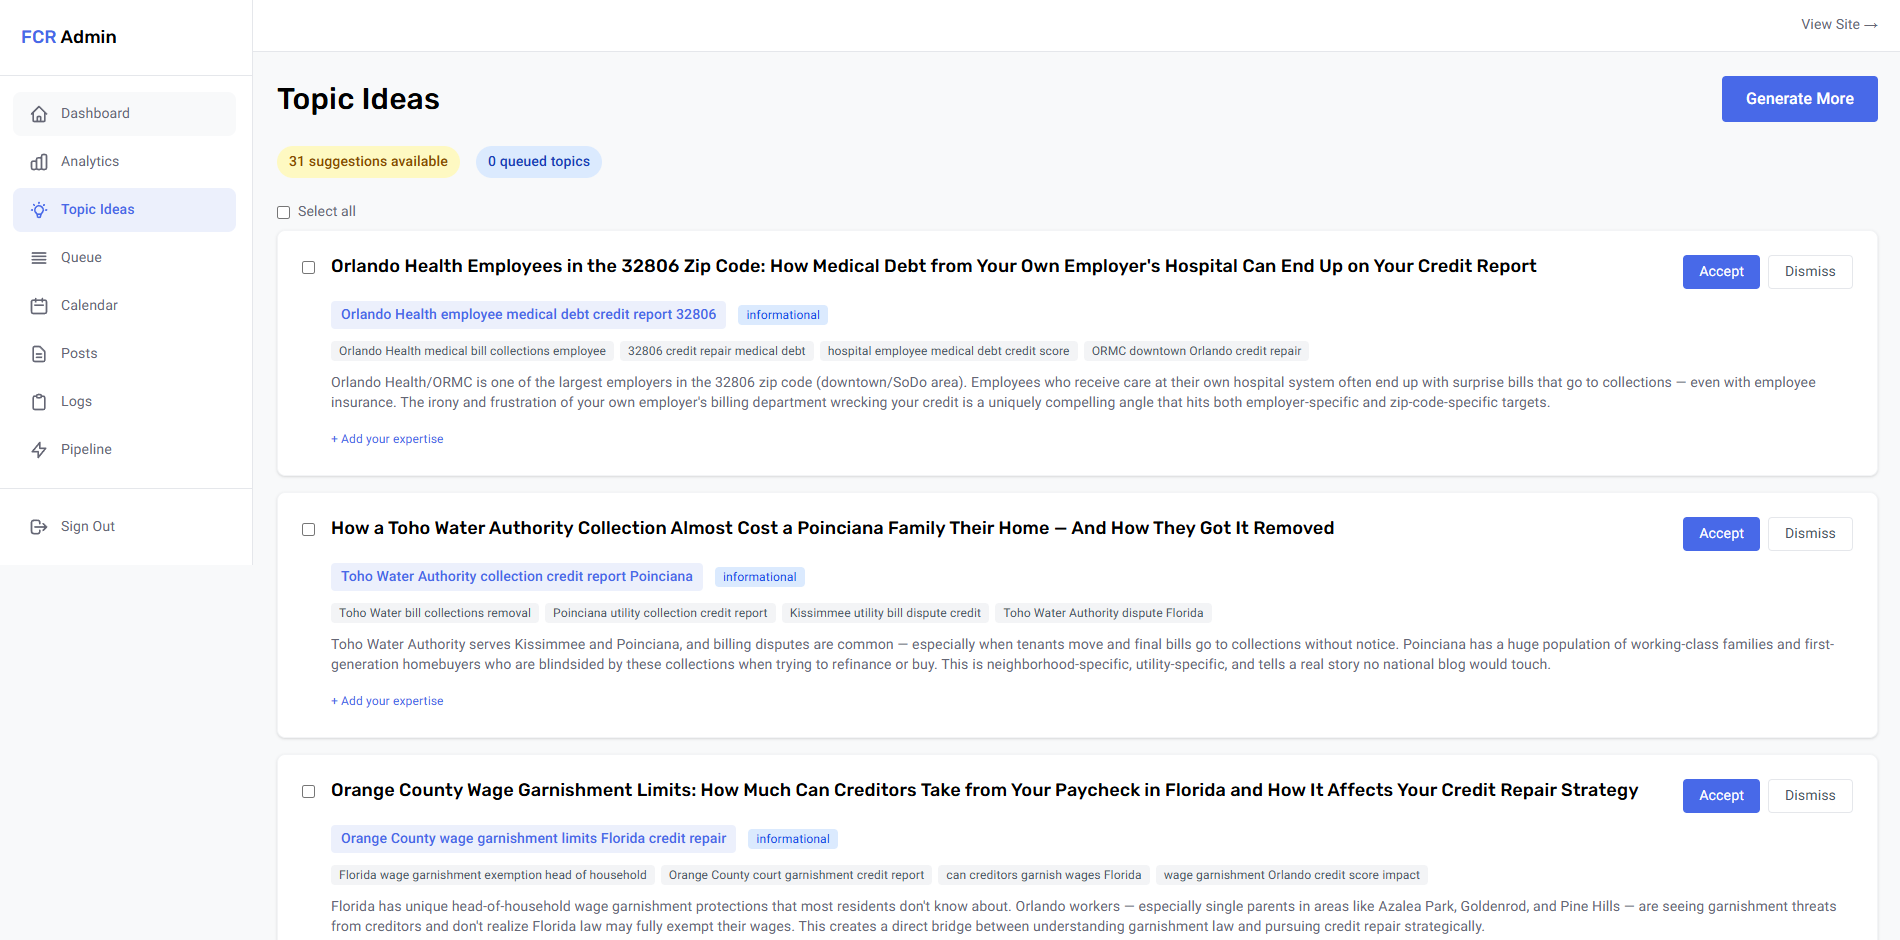Click keyword tag Orlando Health employee medical debt

528,315
